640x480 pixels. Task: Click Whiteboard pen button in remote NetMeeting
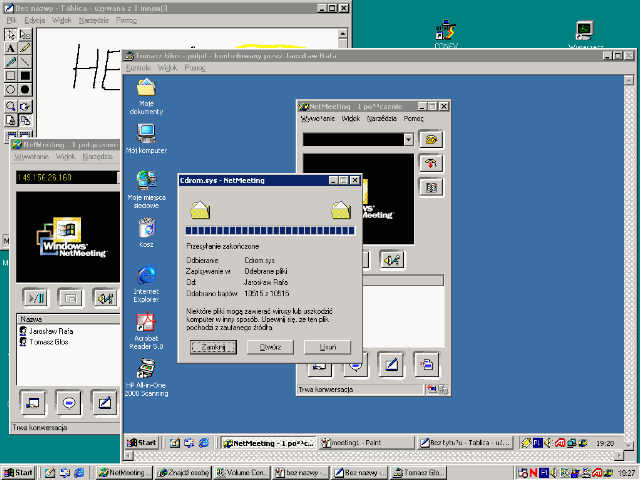click(x=391, y=364)
